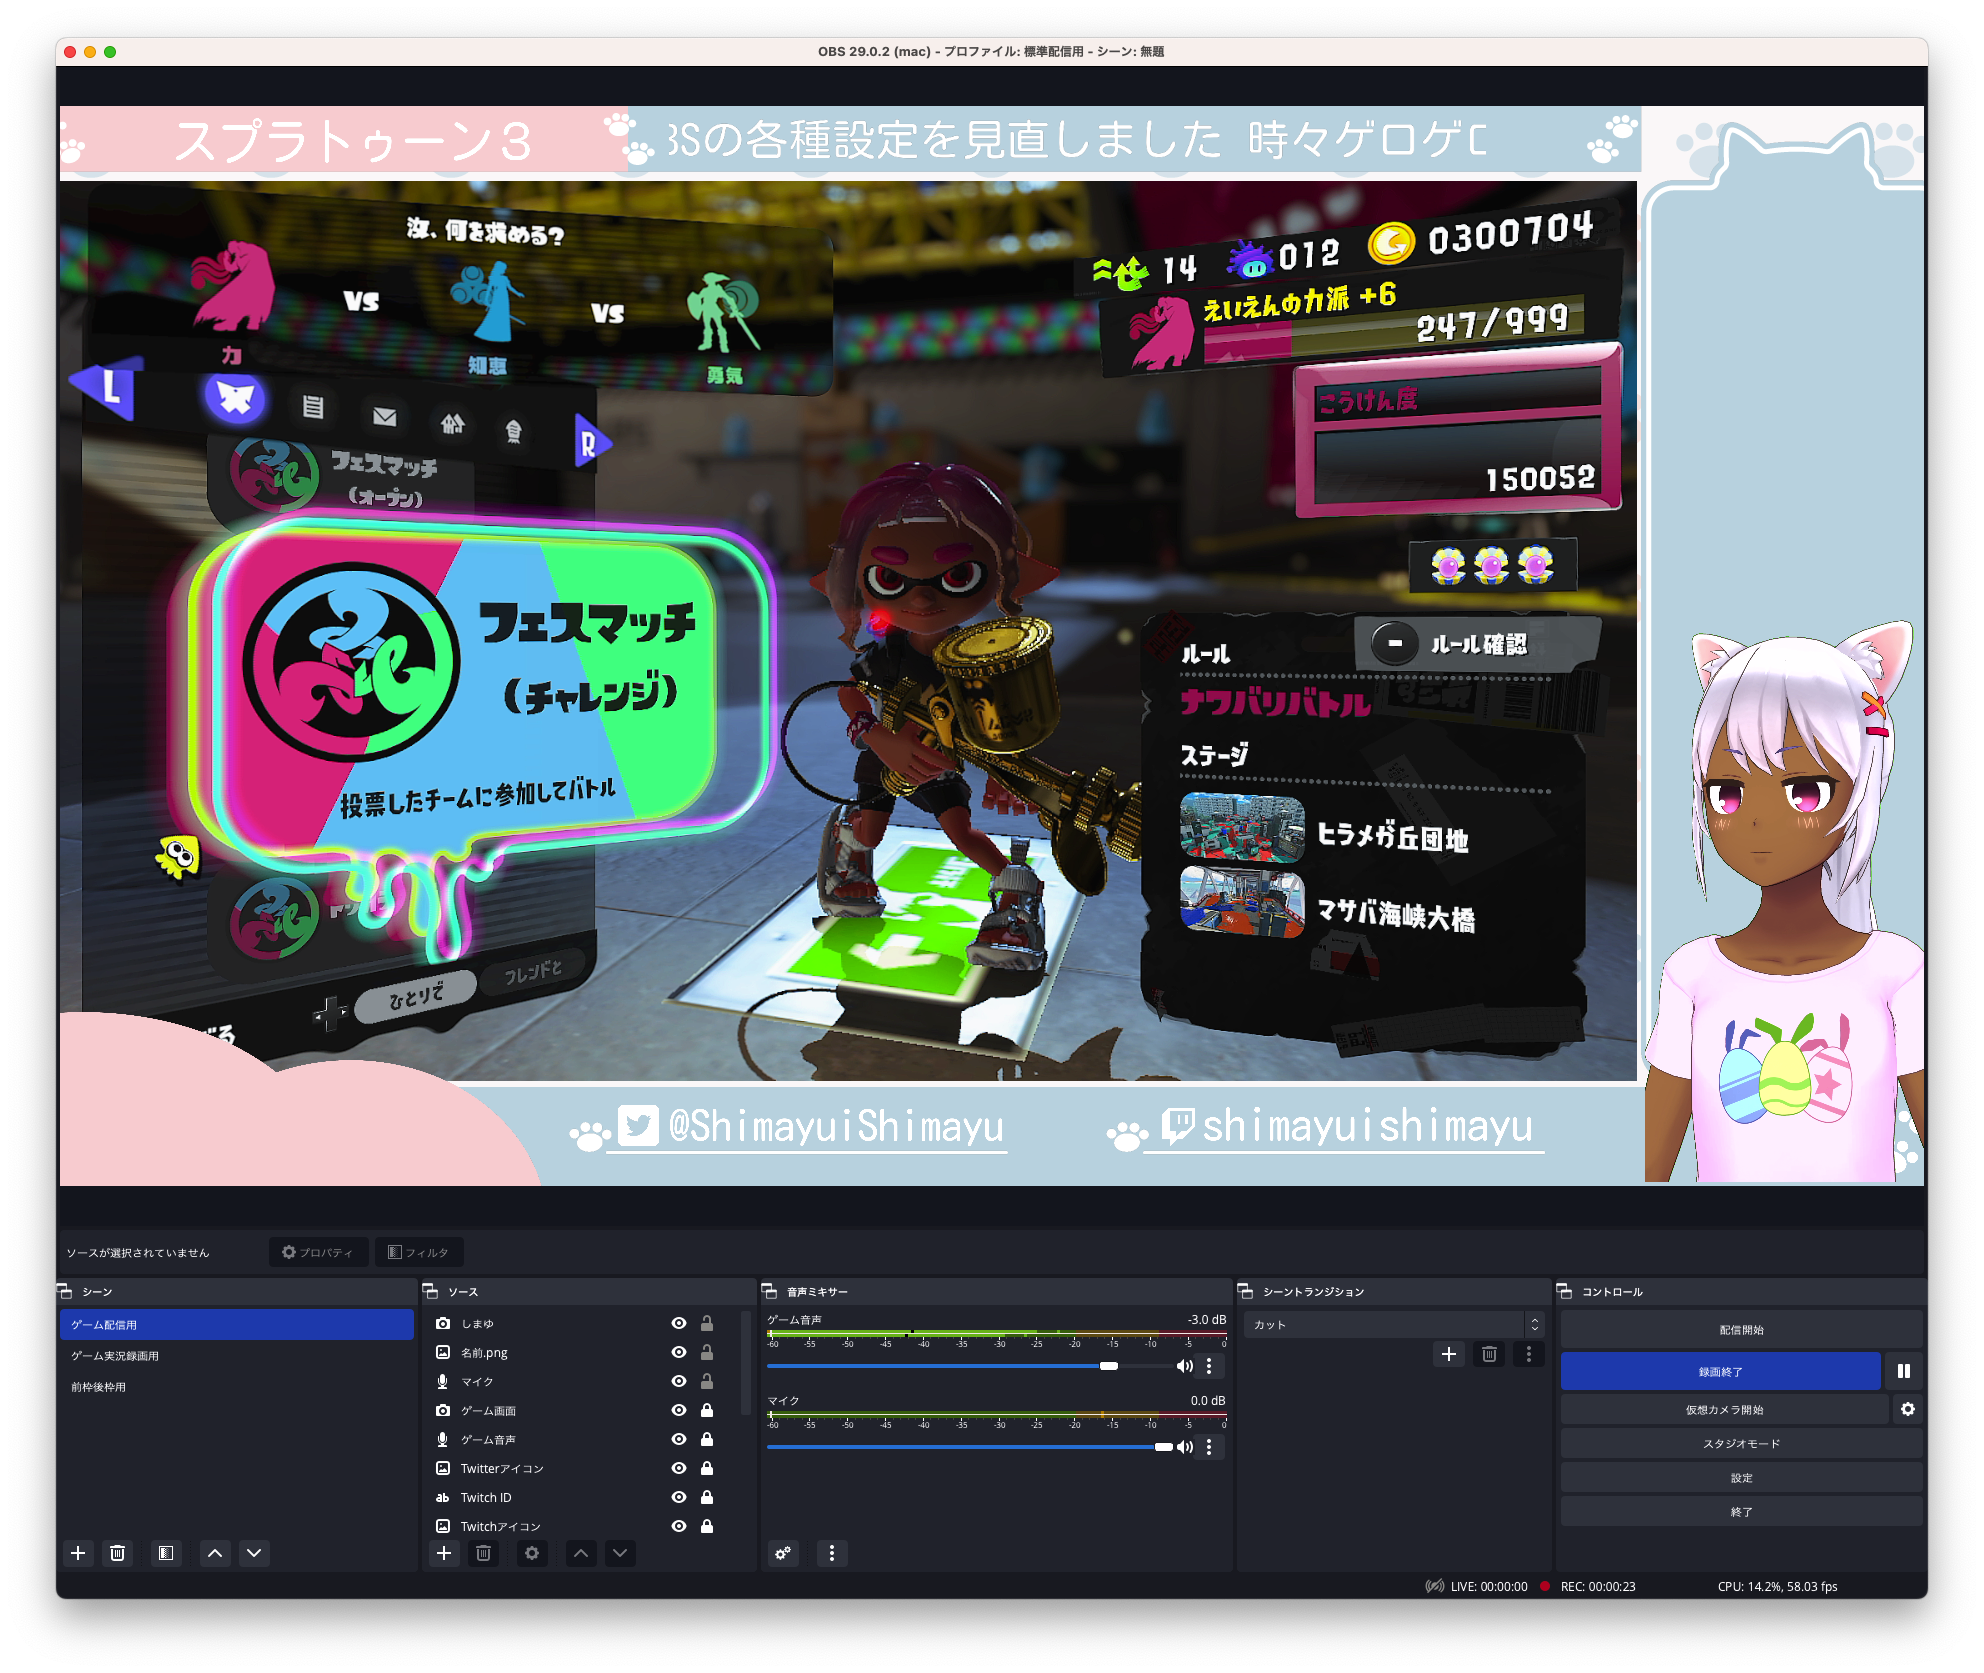Adjust the マイク volume slider
The height and width of the screenshot is (1673, 1984).
(969, 1447)
